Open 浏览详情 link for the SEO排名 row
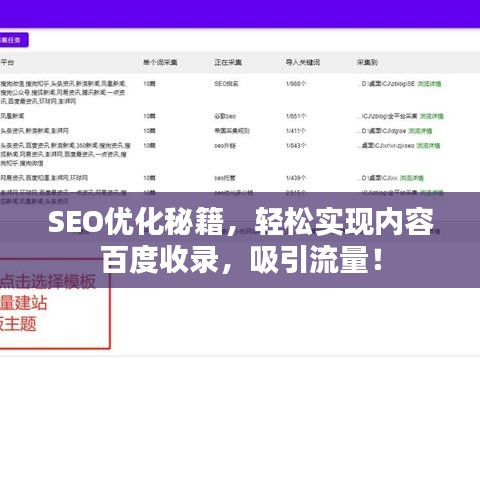The height and width of the screenshot is (480, 480). pos(429,84)
